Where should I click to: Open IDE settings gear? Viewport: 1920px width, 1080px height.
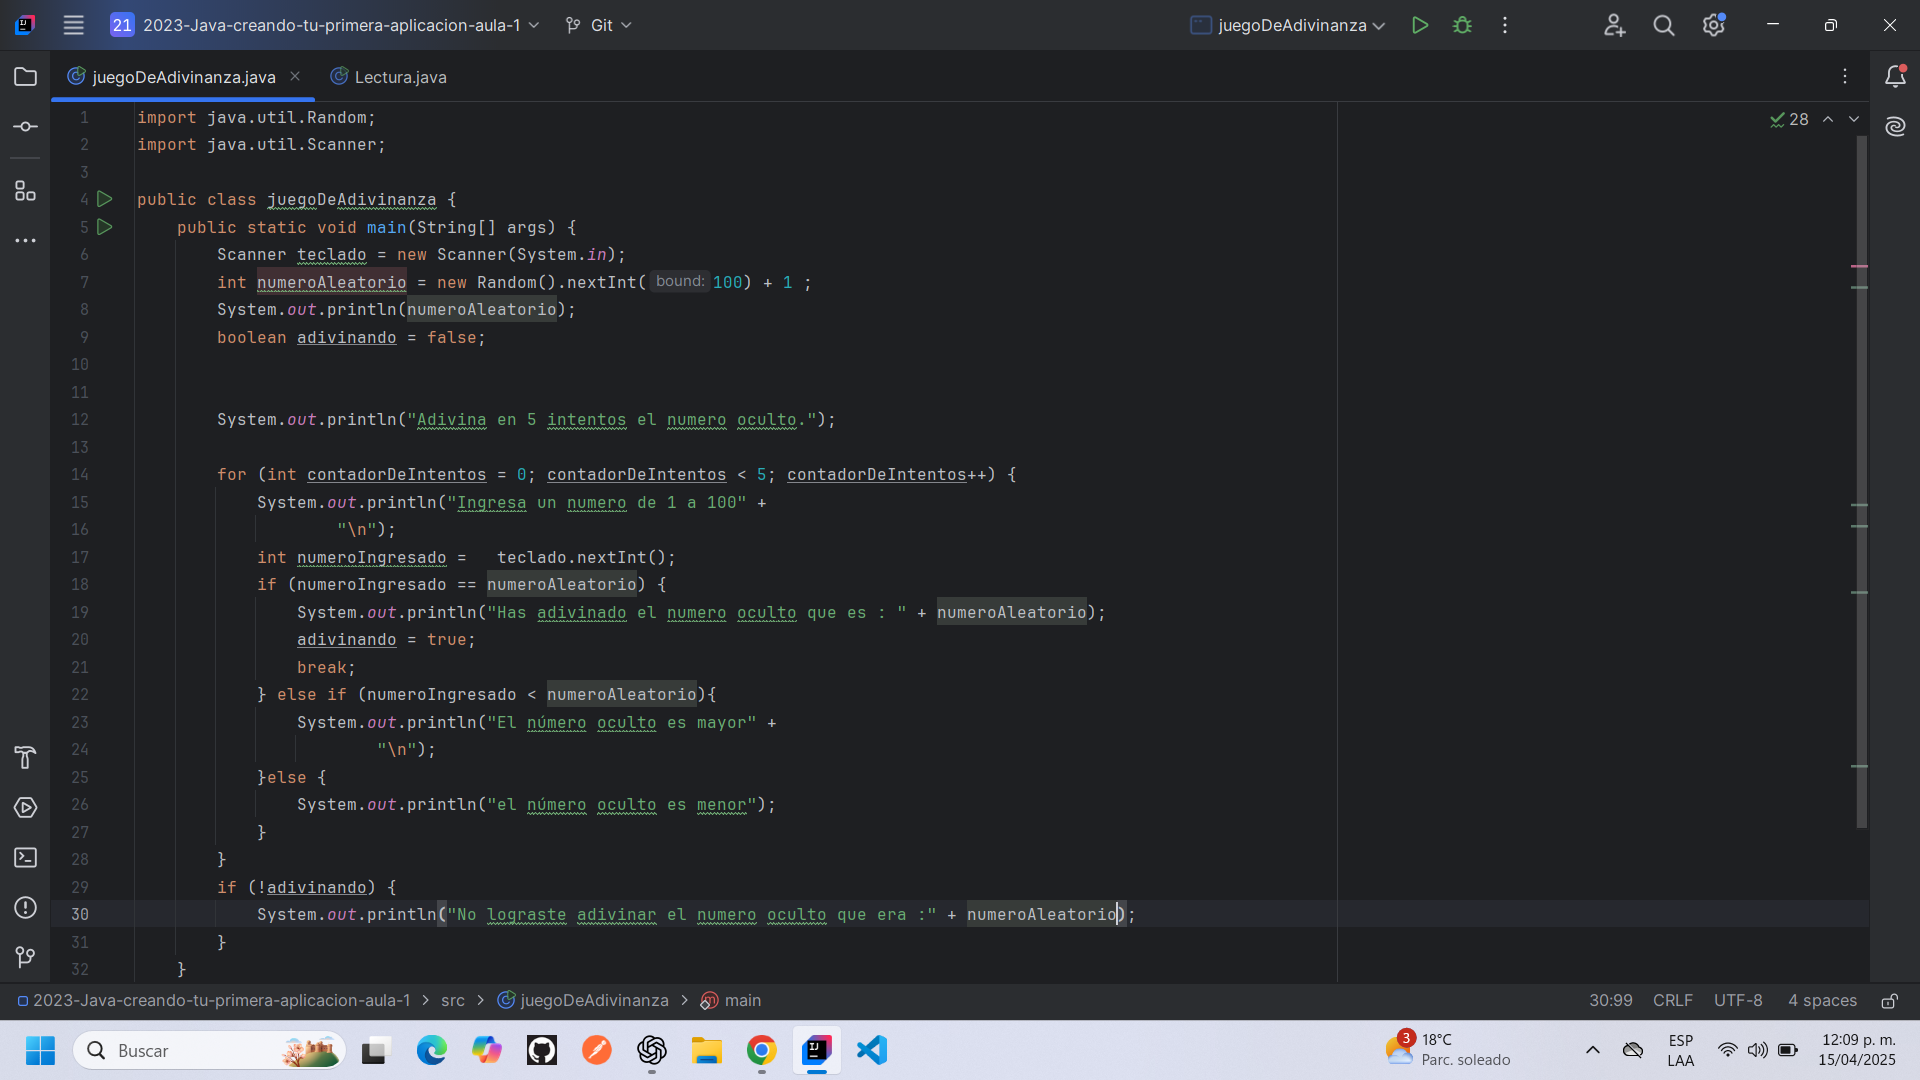(1714, 25)
